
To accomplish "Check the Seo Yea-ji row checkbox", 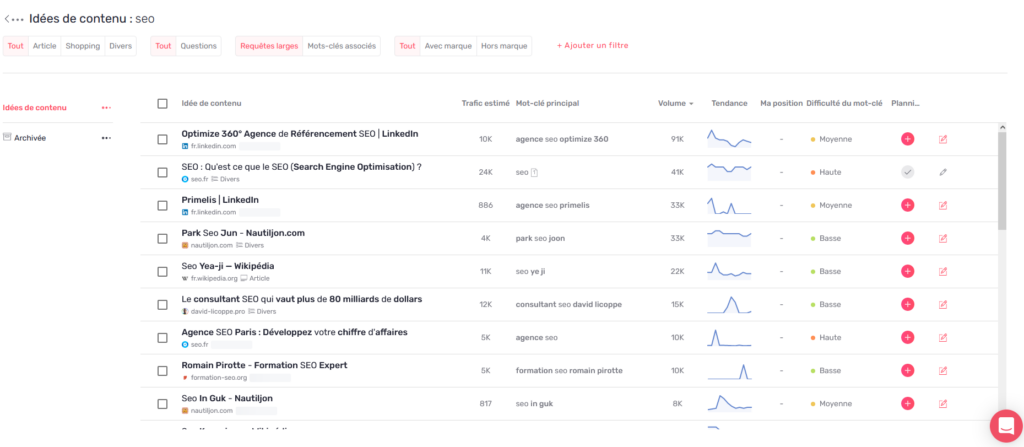I will [163, 271].
